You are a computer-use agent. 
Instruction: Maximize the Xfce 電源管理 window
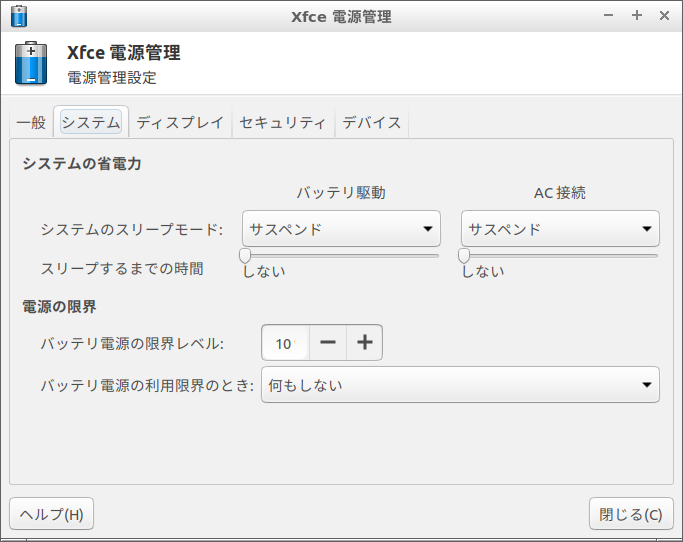(637, 16)
